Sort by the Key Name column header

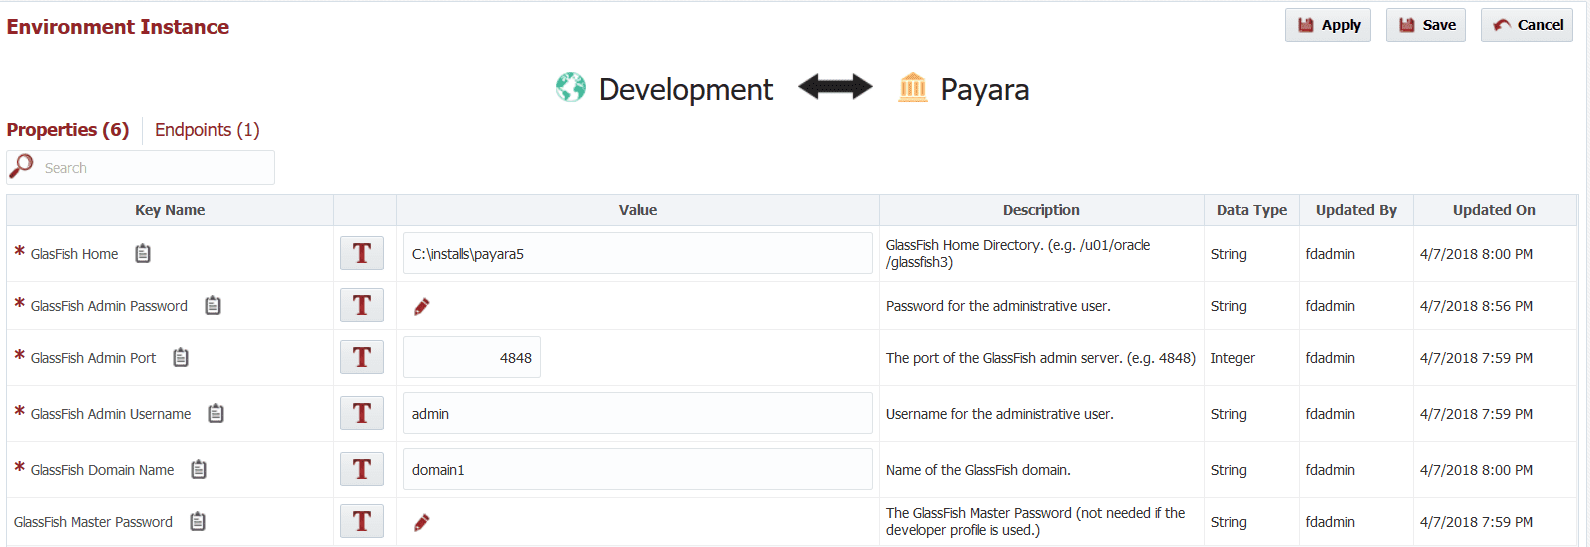tap(170, 210)
